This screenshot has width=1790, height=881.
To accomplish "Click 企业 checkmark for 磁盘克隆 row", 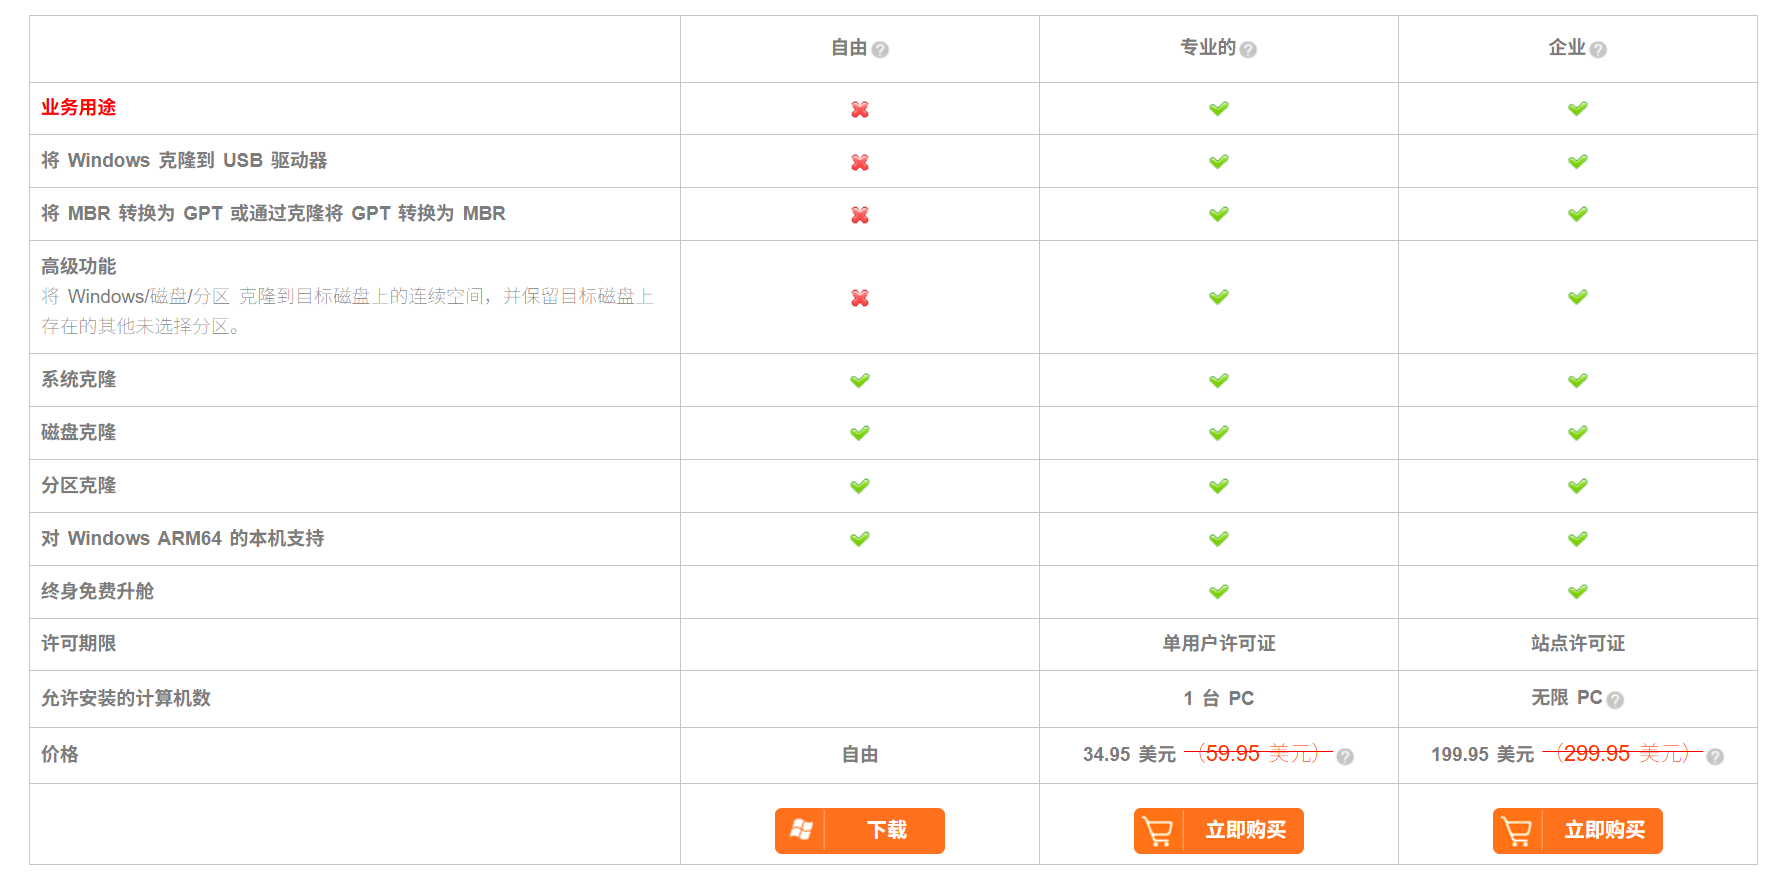I will (1578, 433).
